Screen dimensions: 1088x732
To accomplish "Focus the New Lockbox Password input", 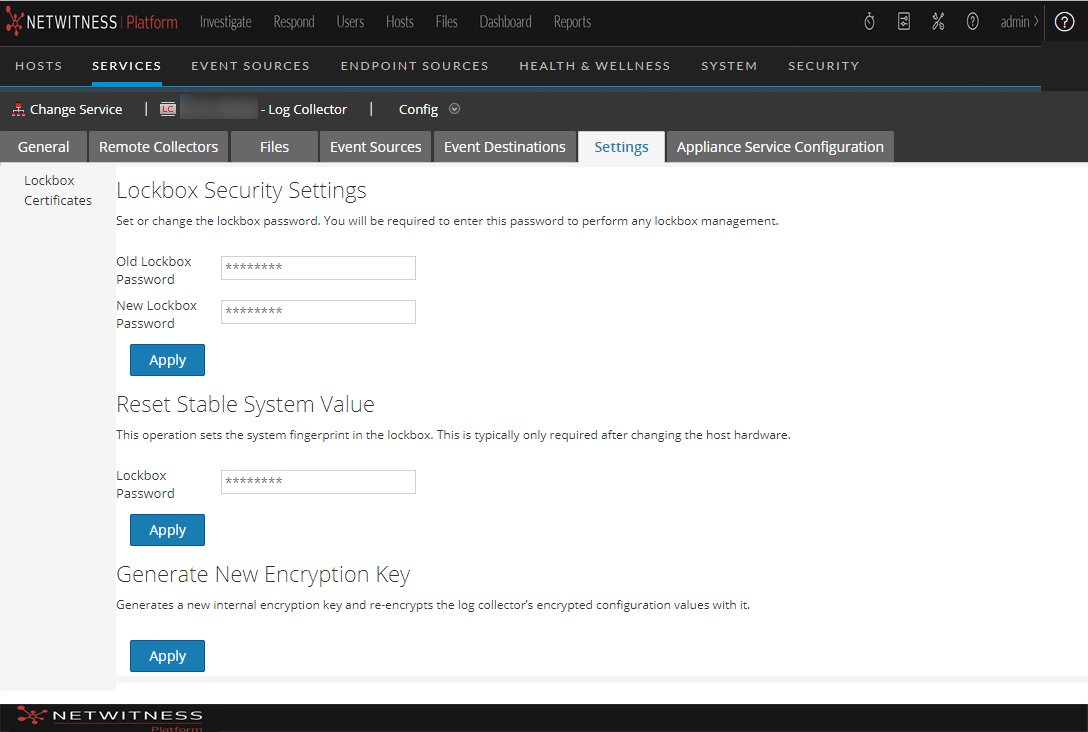I will click(318, 312).
